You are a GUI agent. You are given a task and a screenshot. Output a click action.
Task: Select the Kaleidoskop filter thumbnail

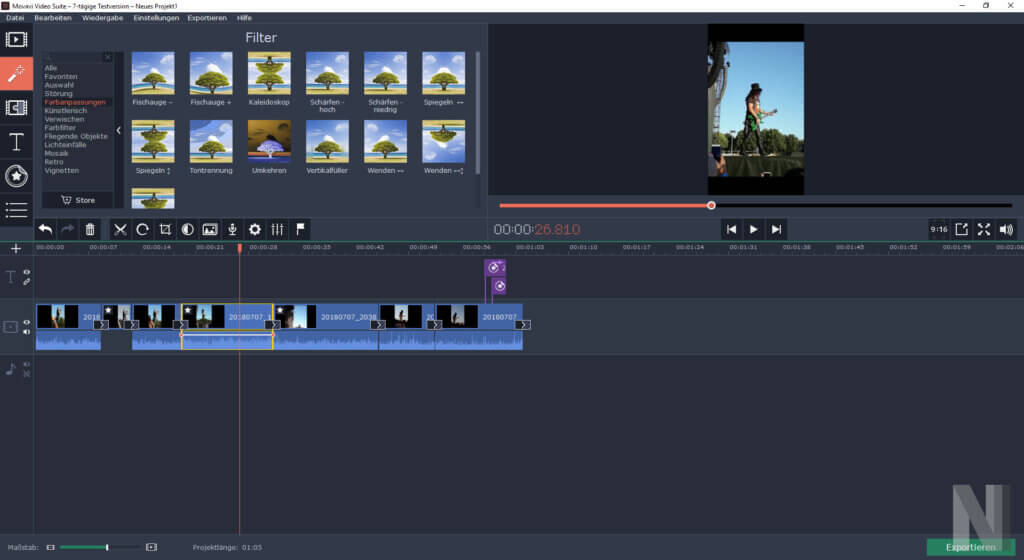point(269,73)
